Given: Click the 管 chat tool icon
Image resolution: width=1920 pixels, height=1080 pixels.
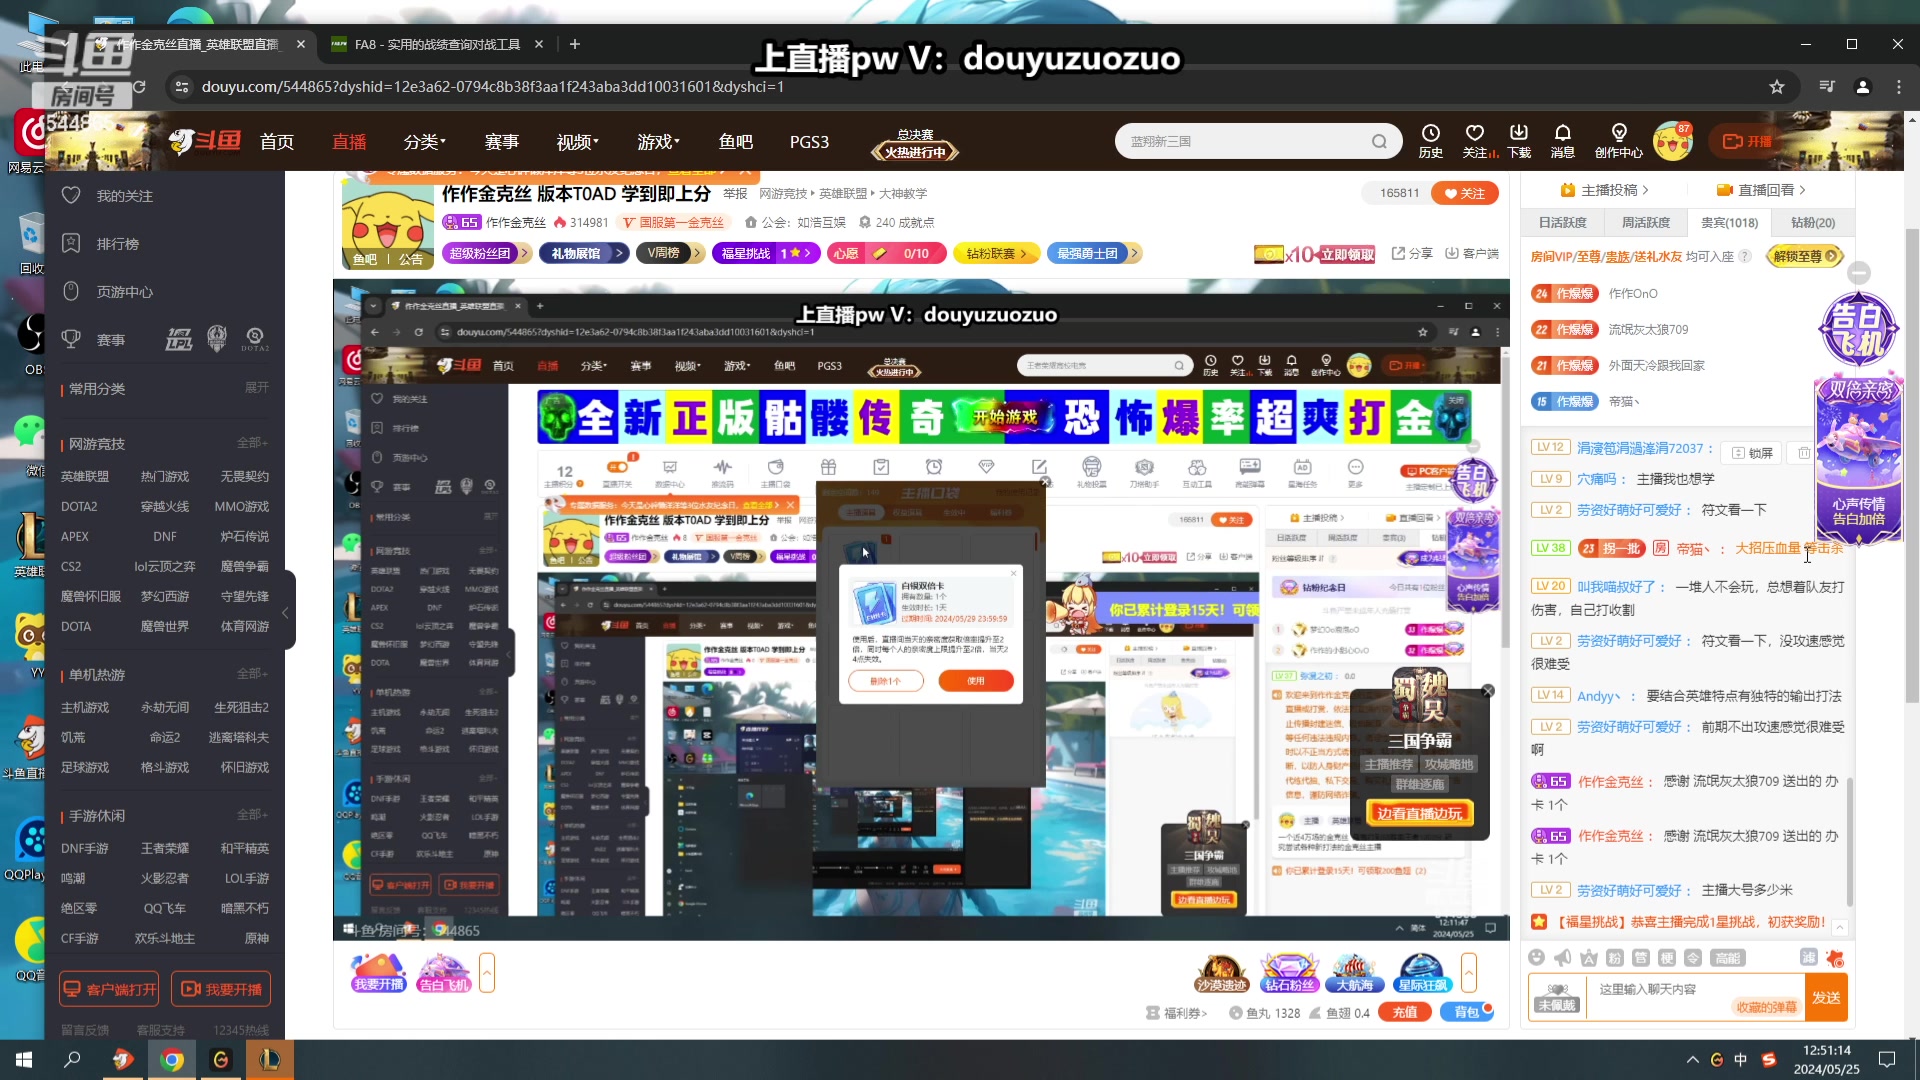Looking at the screenshot, I should pyautogui.click(x=1641, y=957).
